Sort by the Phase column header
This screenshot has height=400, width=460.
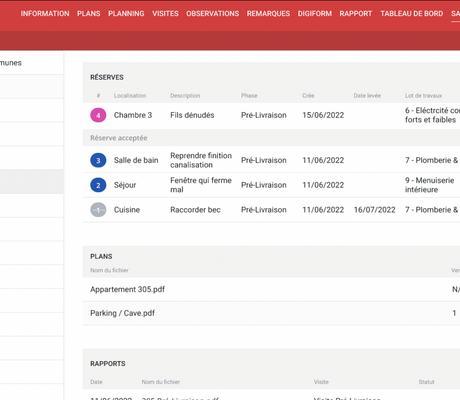coord(249,96)
